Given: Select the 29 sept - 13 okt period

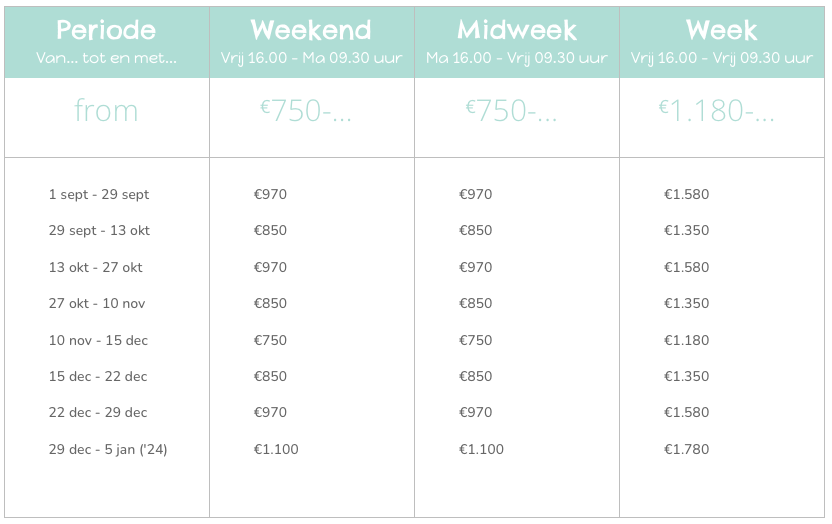Looking at the screenshot, I should tap(99, 231).
